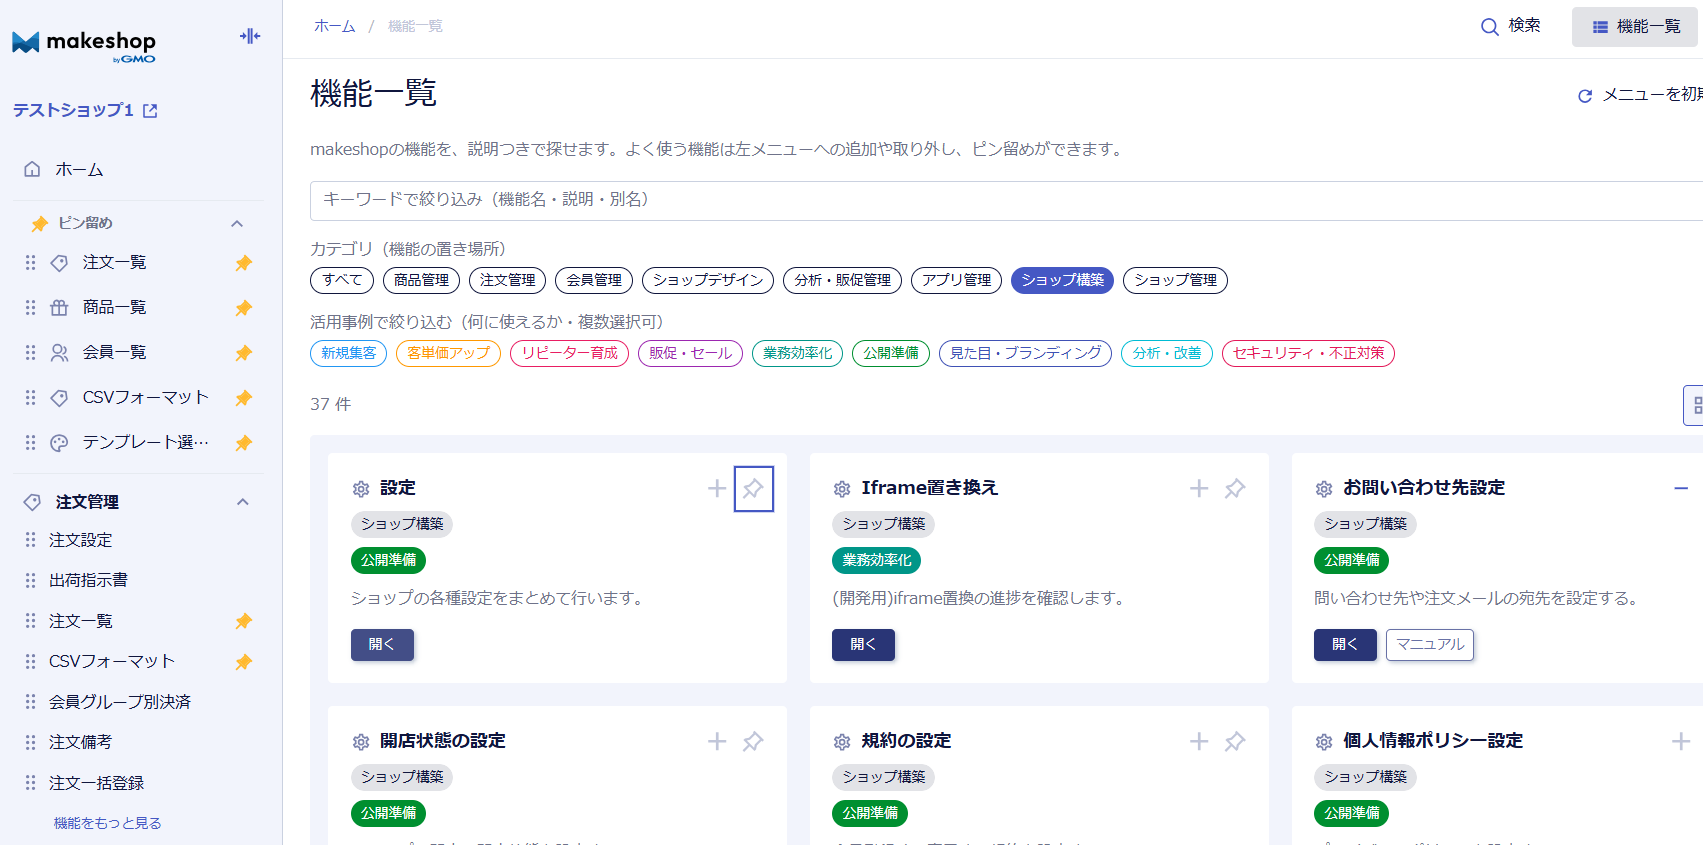Select the 会員管理 category chip

pos(594,280)
